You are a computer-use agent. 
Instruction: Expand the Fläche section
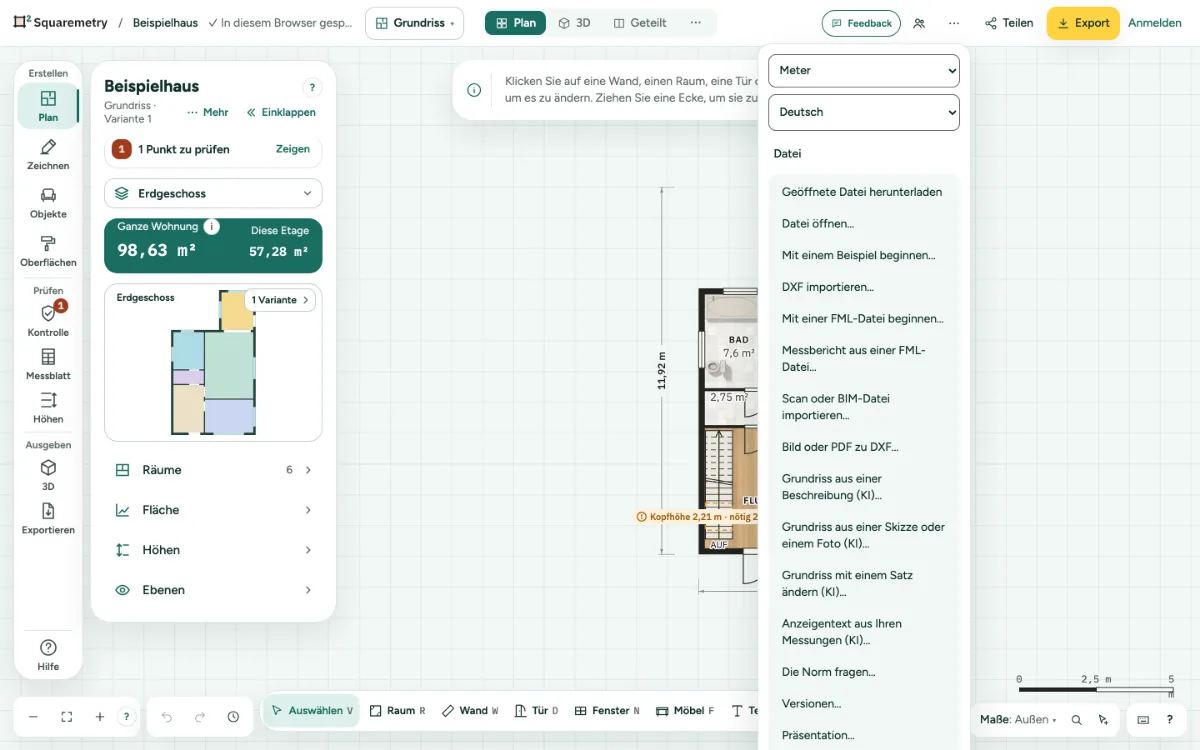click(213, 510)
